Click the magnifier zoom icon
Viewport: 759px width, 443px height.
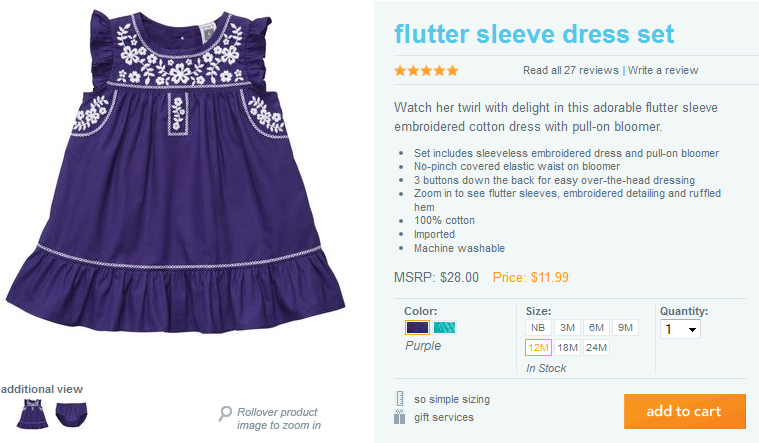pyautogui.click(x=226, y=413)
